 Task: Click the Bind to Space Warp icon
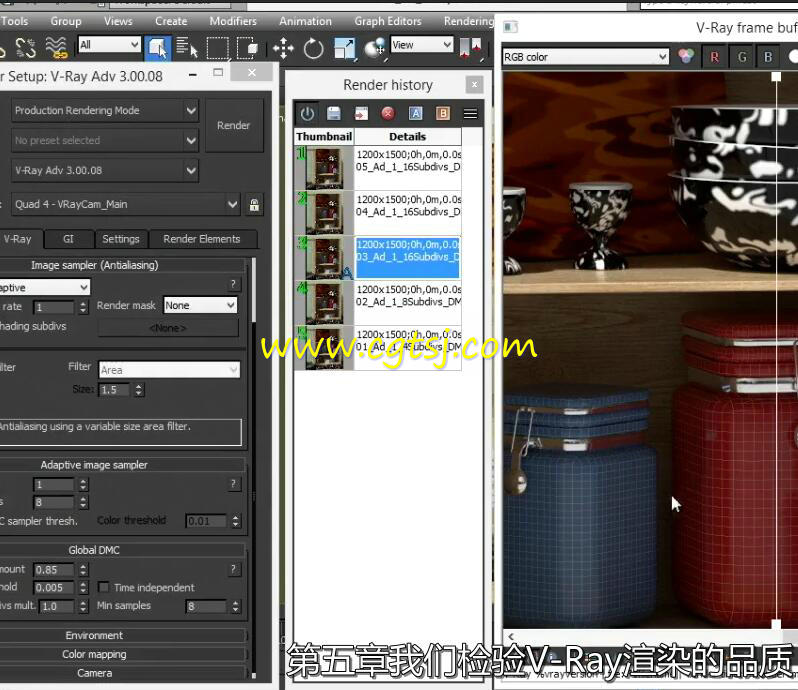56,48
